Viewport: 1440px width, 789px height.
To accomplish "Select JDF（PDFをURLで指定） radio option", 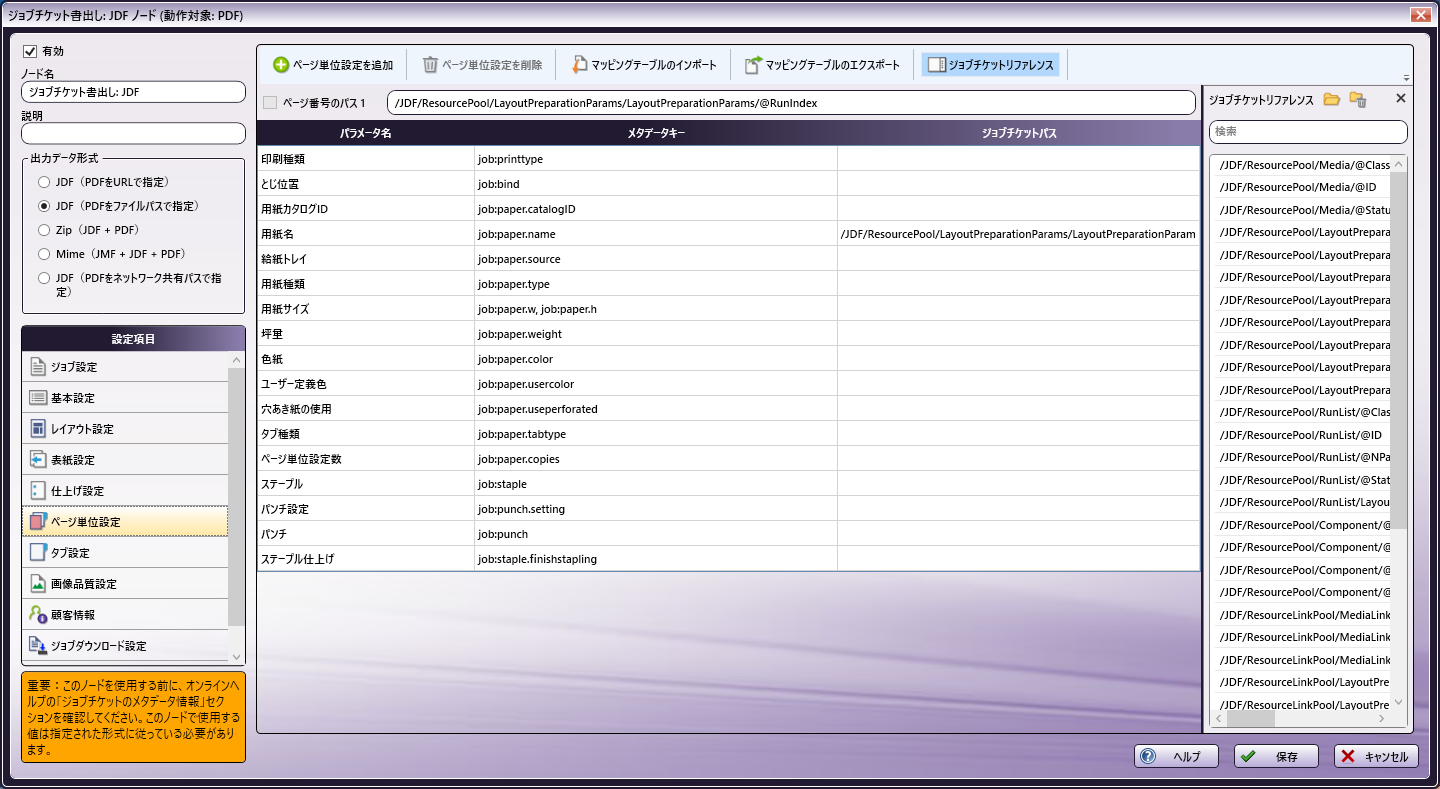I will [44, 182].
